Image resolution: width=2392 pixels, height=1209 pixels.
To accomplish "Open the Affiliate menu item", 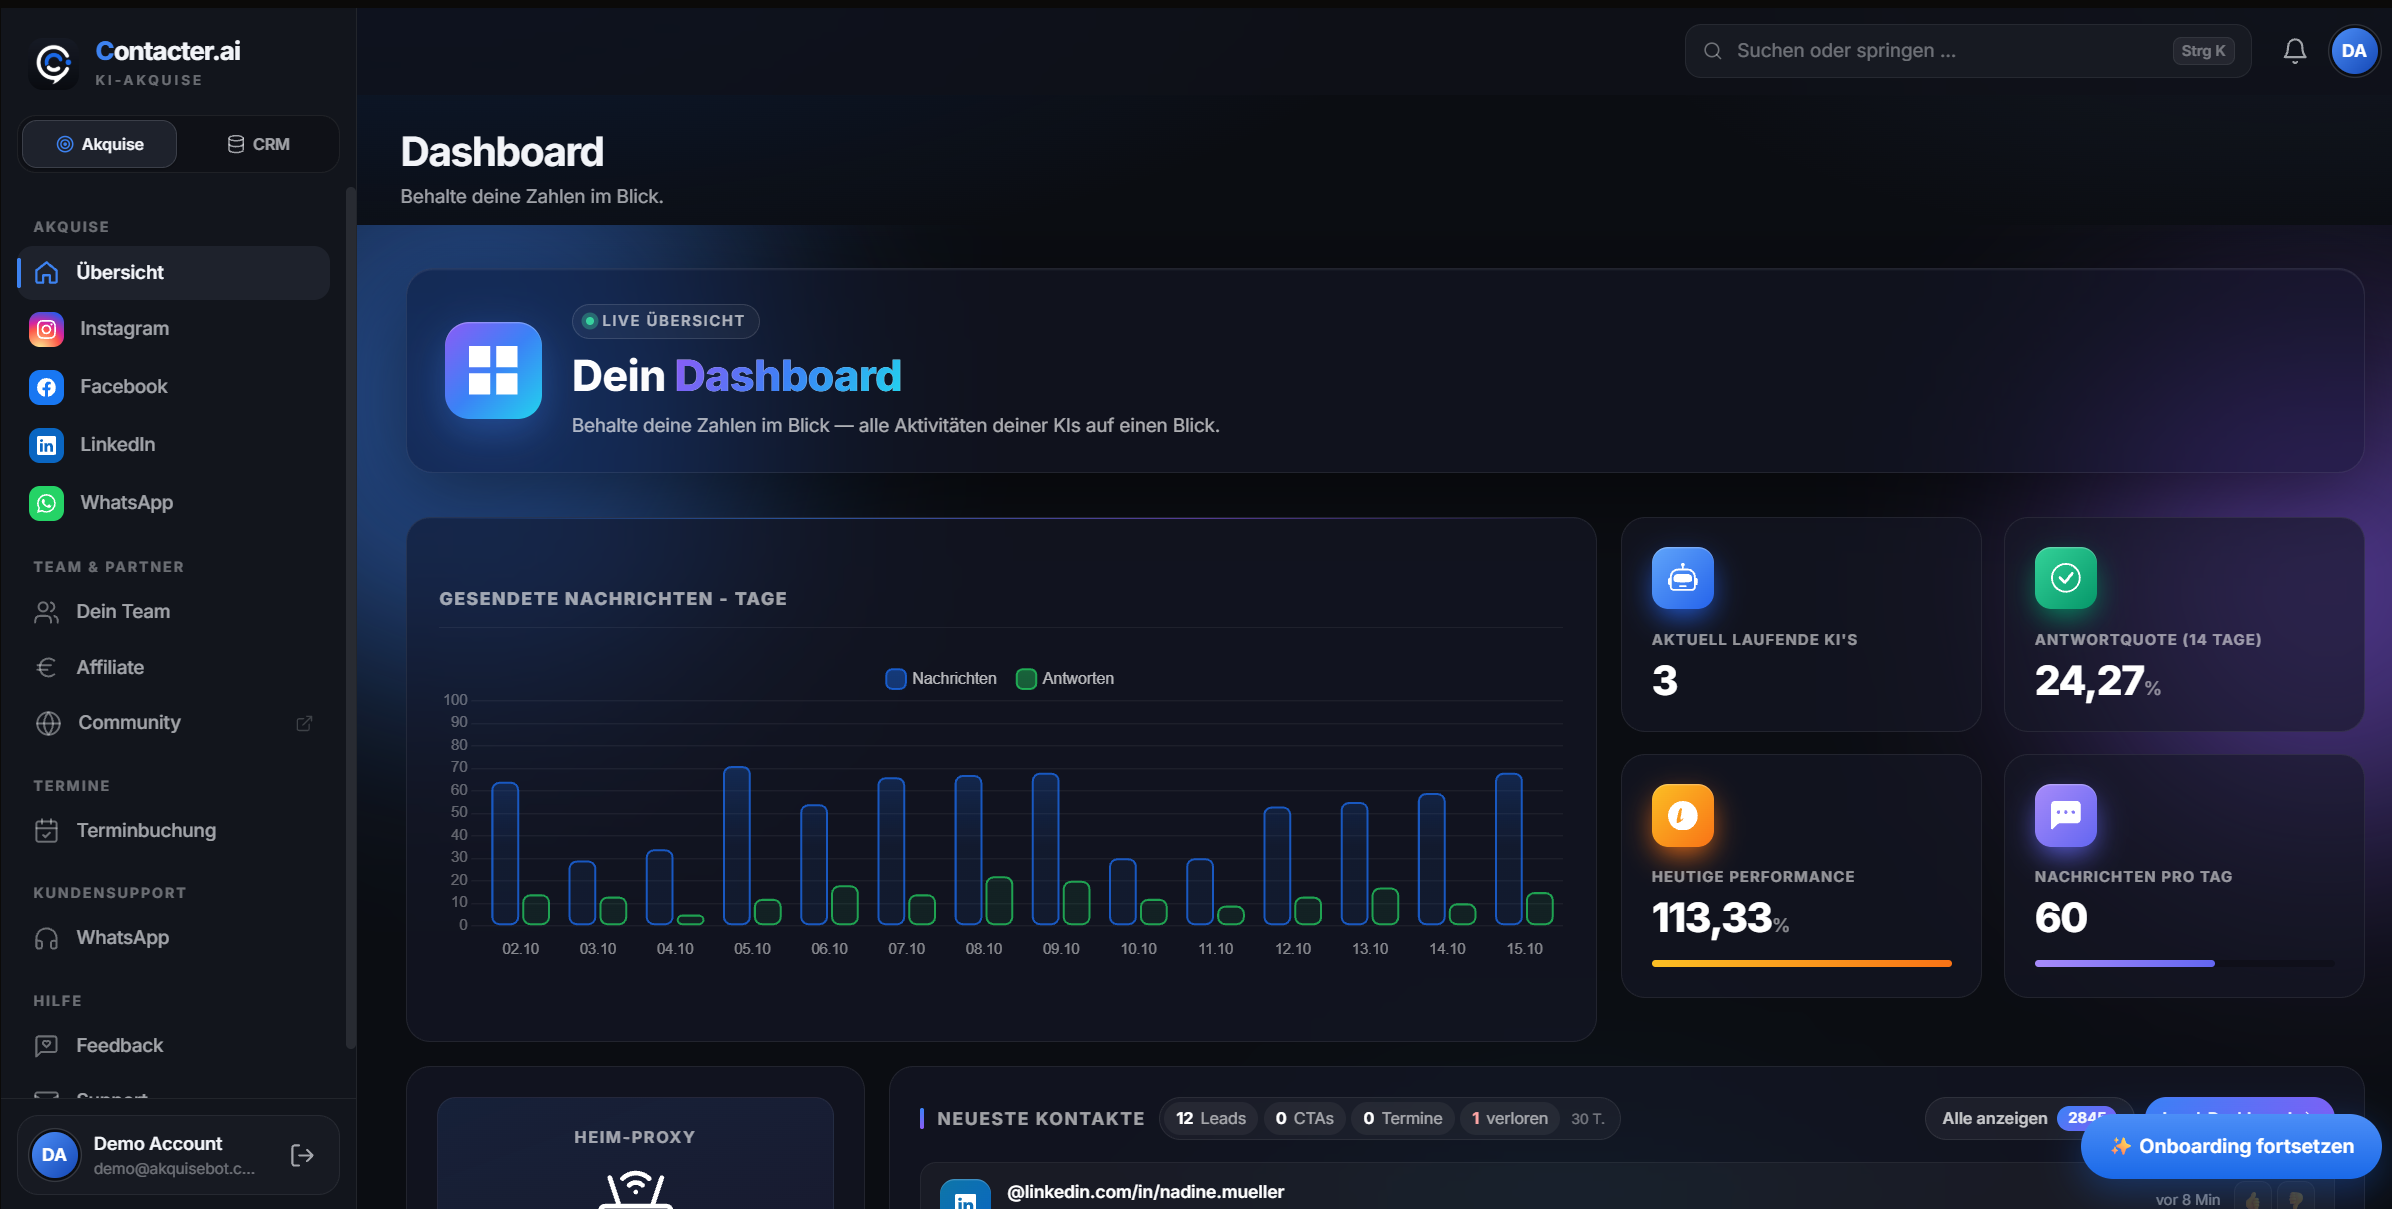I will [x=174, y=667].
